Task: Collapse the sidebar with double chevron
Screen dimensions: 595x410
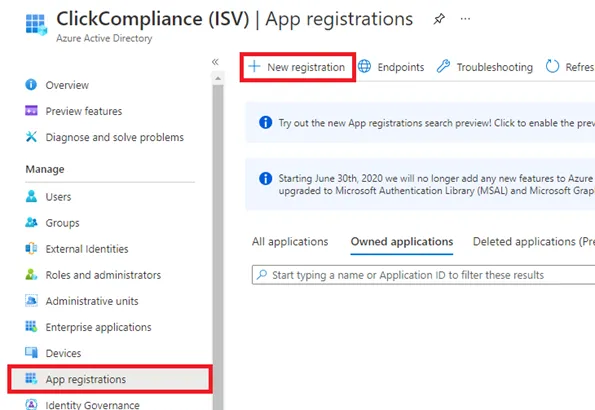Action: (215, 62)
